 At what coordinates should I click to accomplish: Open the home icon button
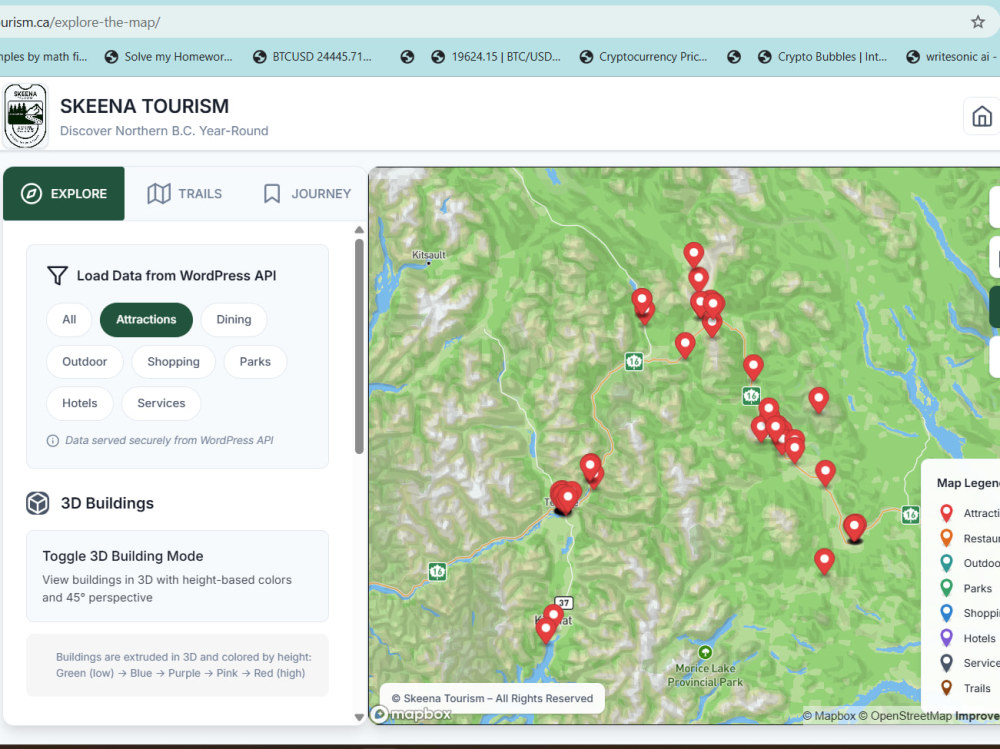pyautogui.click(x=982, y=116)
